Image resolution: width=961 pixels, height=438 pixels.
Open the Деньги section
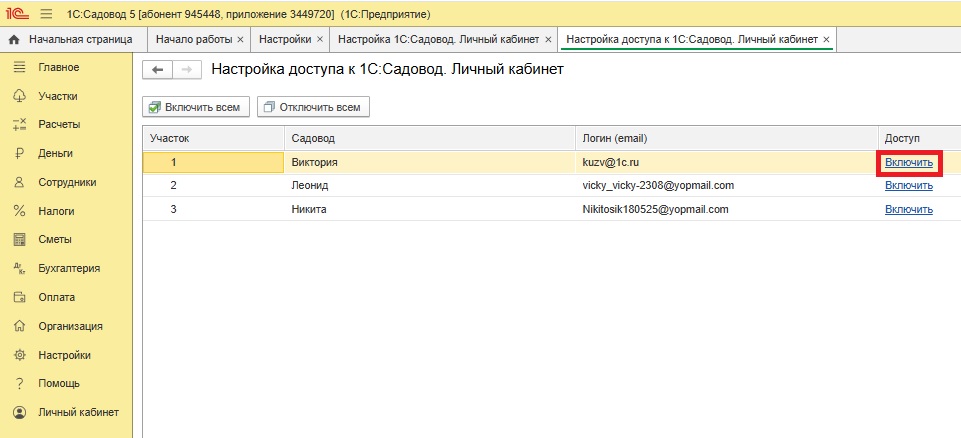click(55, 153)
